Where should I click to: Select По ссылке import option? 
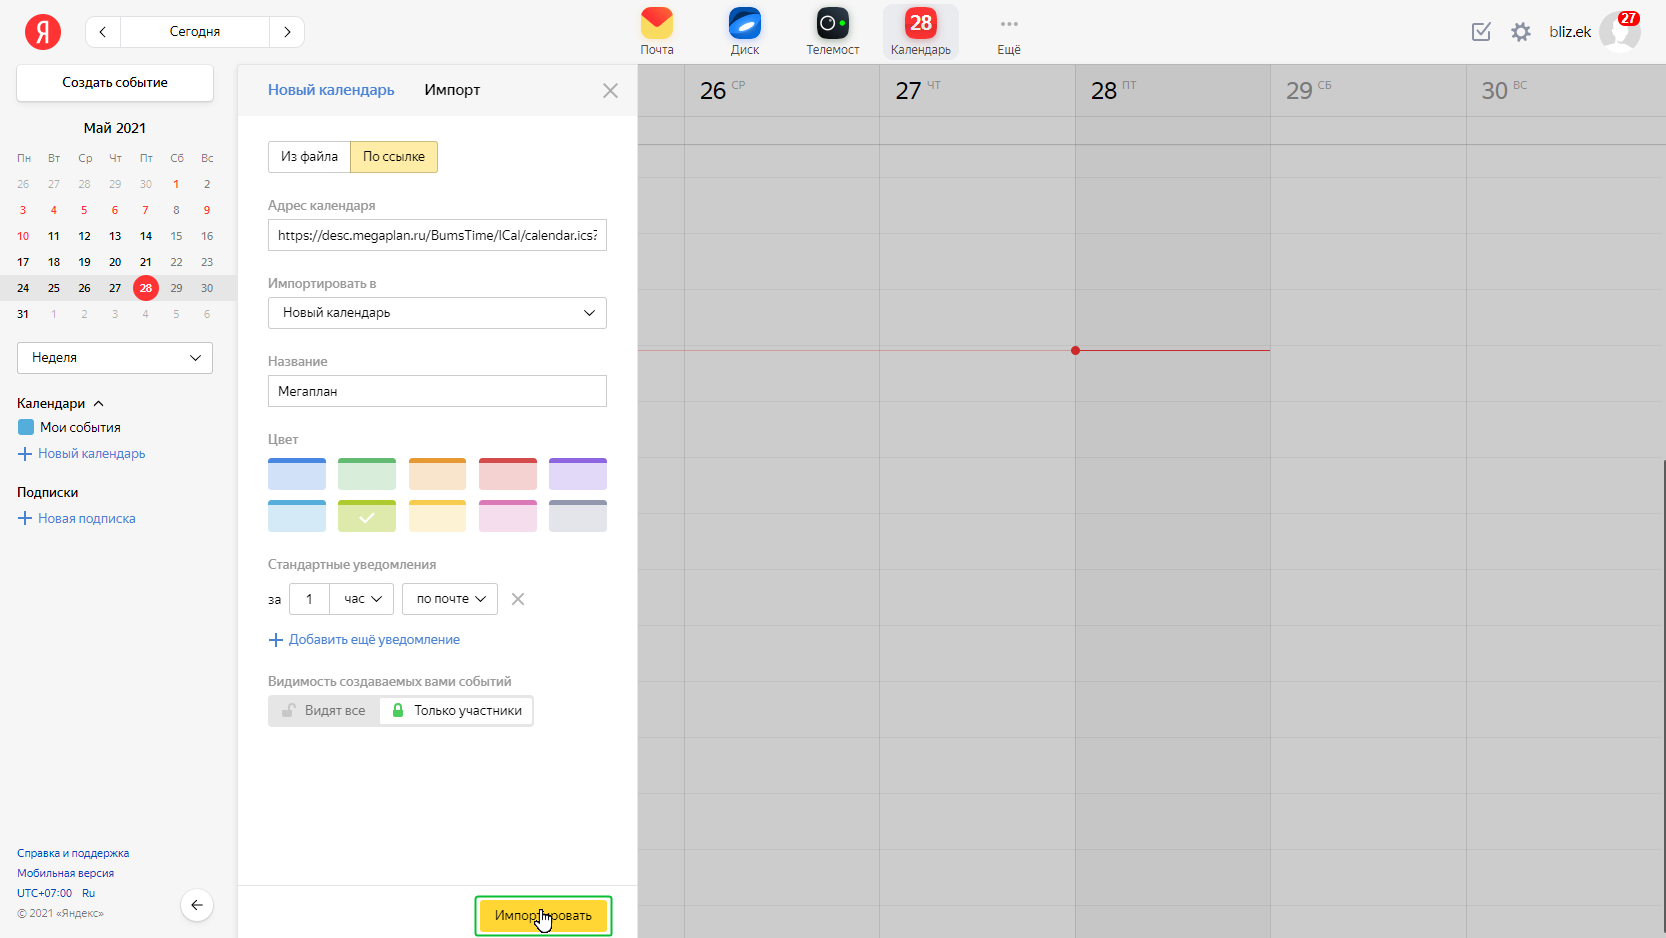[x=394, y=157]
